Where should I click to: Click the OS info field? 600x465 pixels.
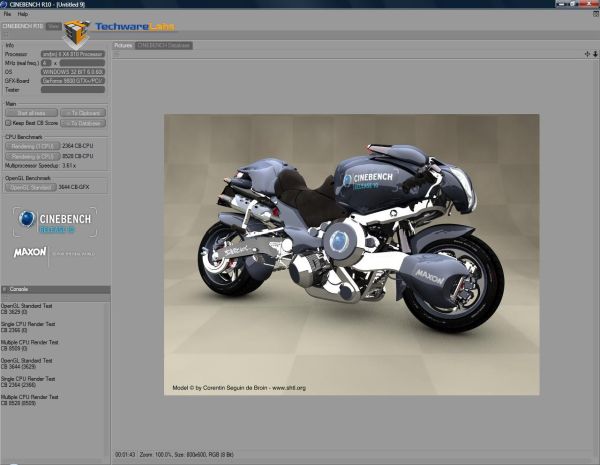click(x=73, y=72)
